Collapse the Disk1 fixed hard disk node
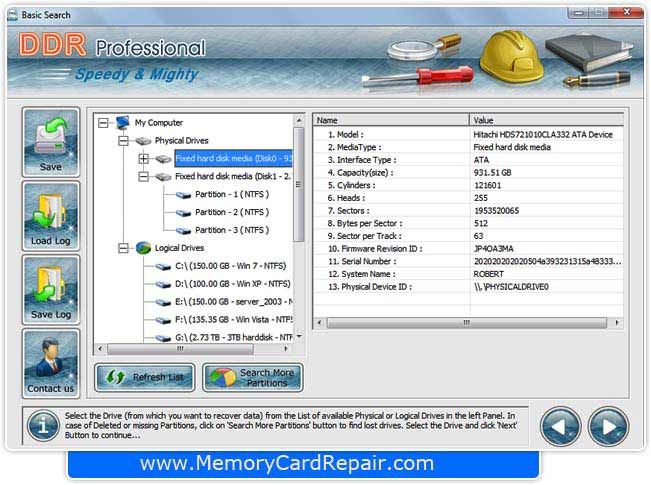This screenshot has width=651, height=485. click(x=143, y=176)
